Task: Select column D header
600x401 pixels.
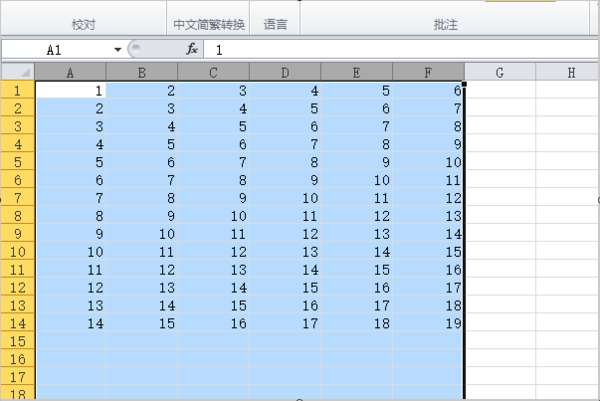Action: click(285, 72)
